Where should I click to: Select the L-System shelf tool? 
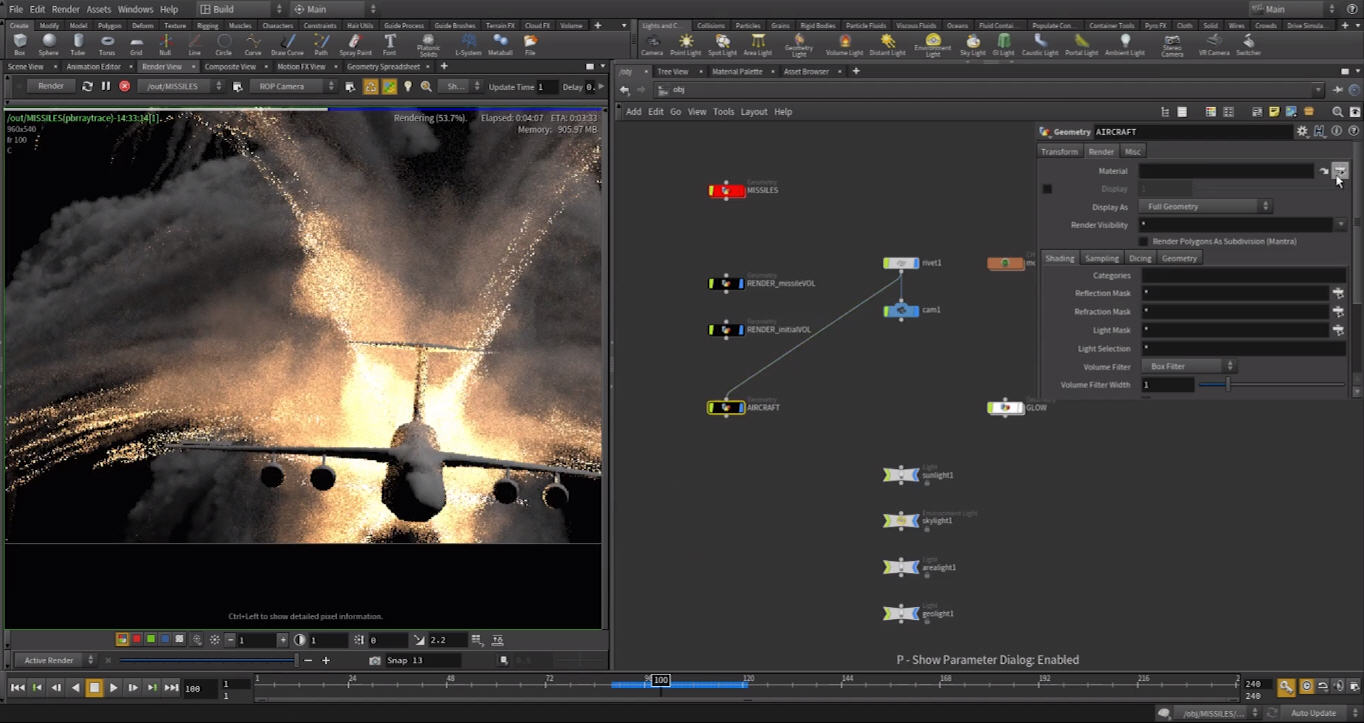pyautogui.click(x=468, y=44)
